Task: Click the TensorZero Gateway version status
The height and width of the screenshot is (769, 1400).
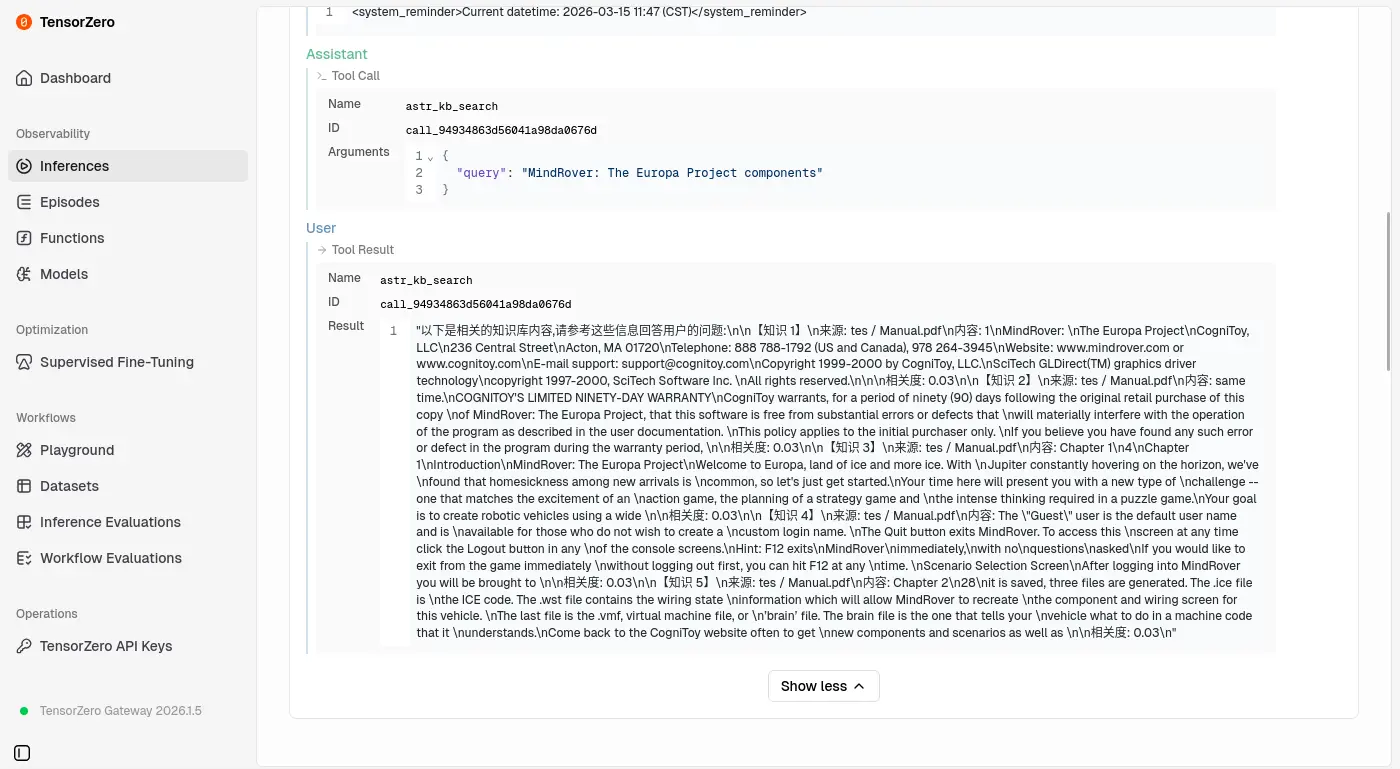Action: tap(120, 711)
